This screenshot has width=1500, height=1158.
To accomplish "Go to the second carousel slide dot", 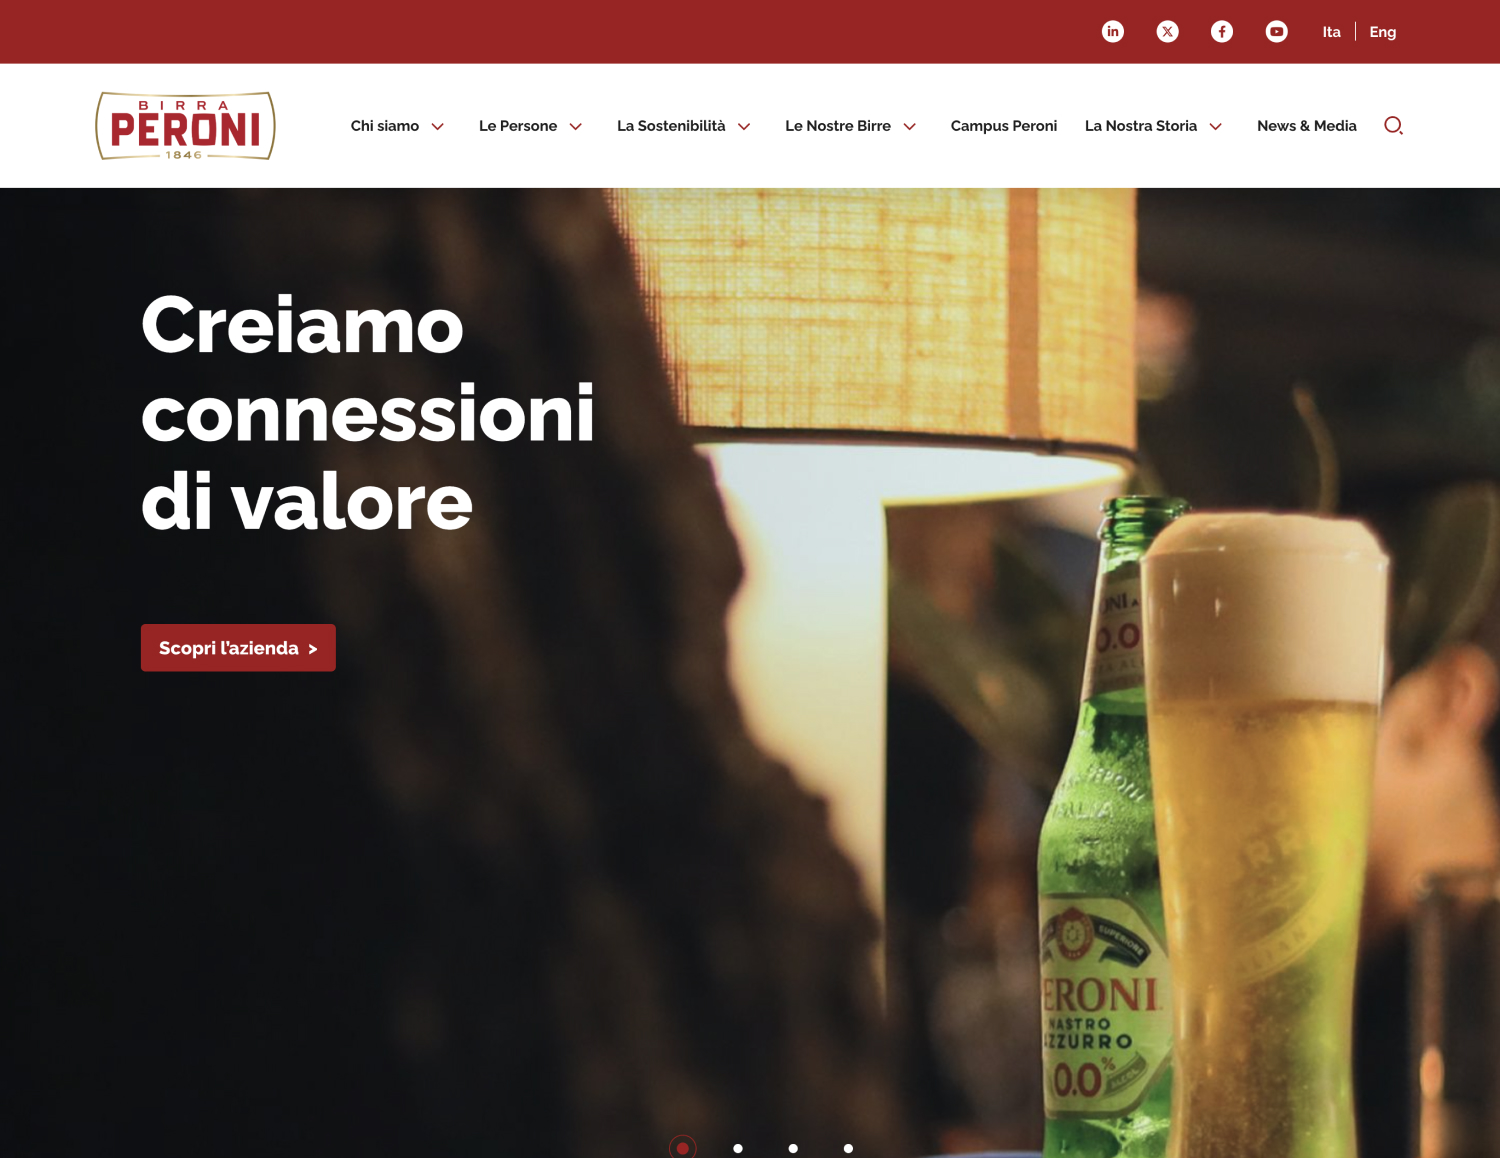I will [x=738, y=1148].
